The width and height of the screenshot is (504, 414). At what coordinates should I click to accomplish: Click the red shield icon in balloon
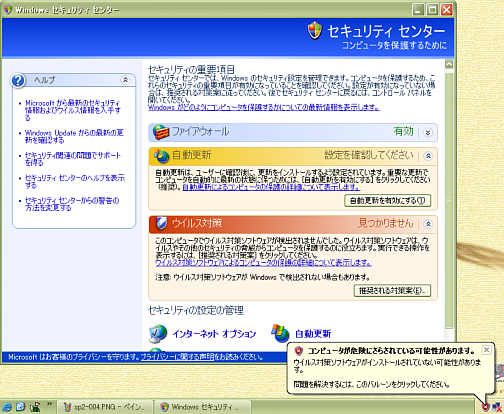pos(298,351)
